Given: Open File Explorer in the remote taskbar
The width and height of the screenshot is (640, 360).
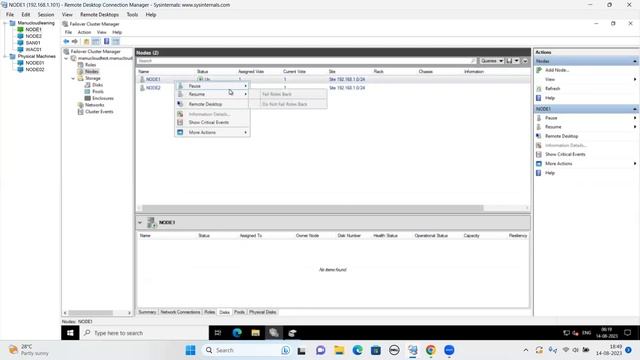Looking at the screenshot, I should click(256, 333).
